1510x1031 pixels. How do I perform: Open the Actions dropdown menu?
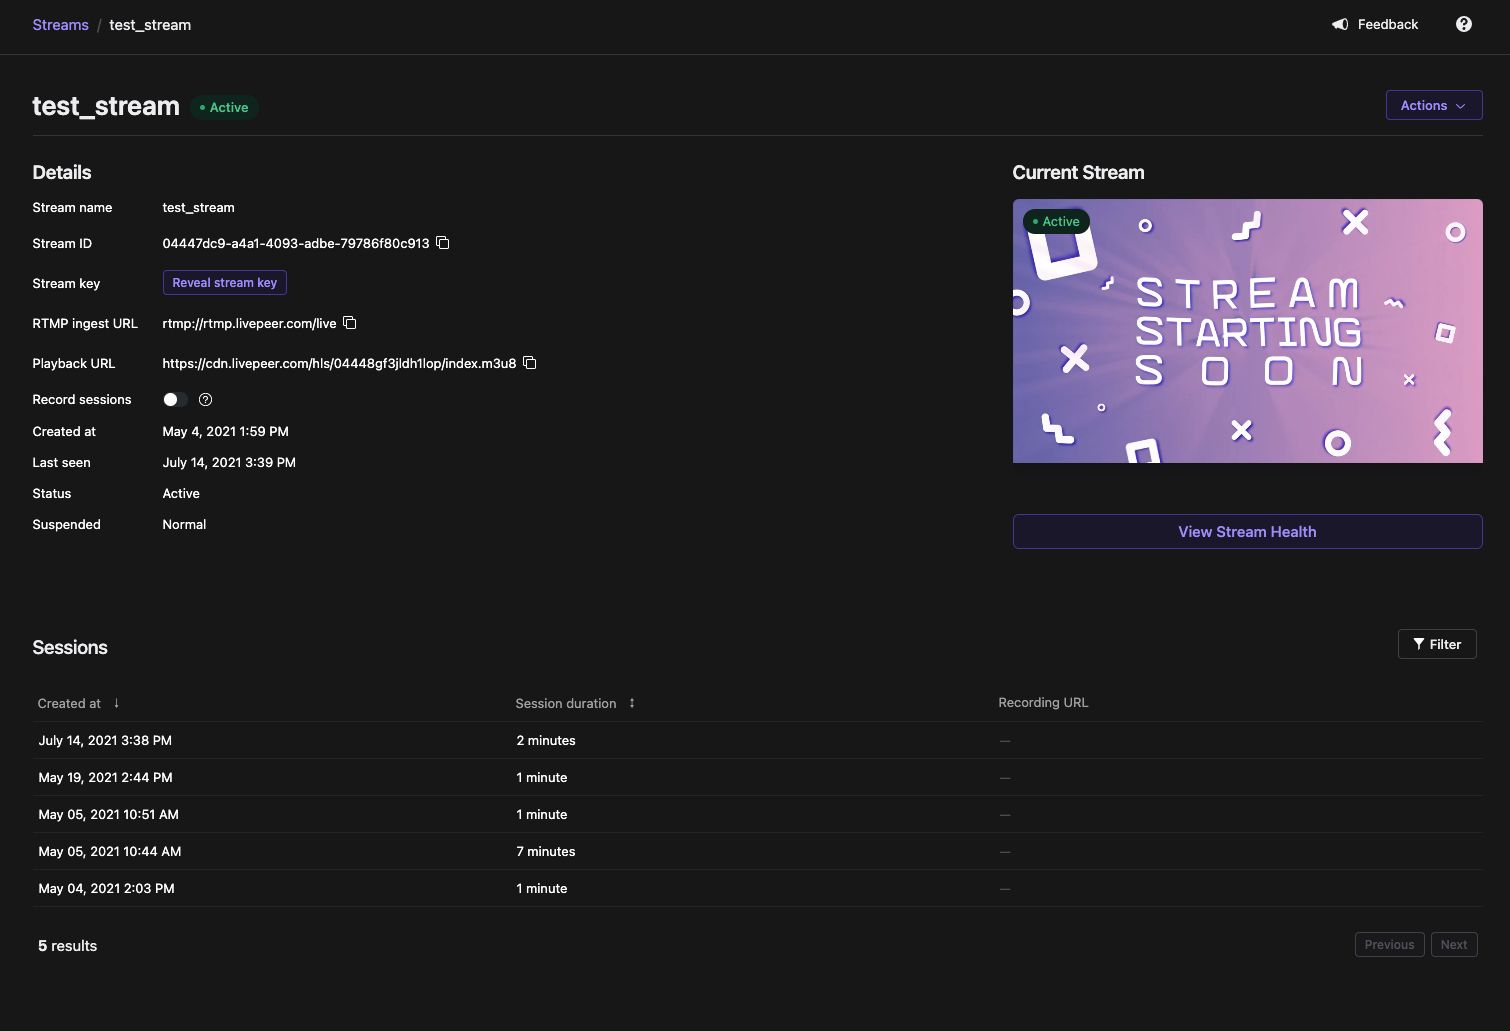1434,105
